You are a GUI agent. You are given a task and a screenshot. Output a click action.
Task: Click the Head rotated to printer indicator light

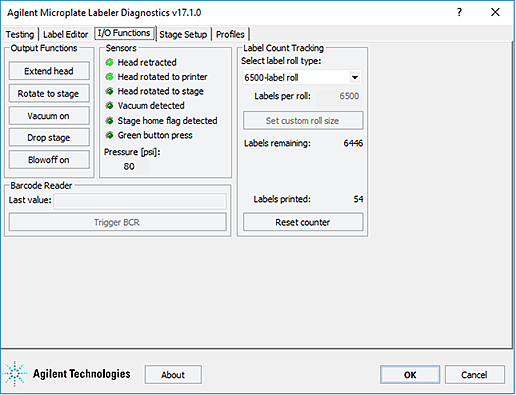(109, 77)
